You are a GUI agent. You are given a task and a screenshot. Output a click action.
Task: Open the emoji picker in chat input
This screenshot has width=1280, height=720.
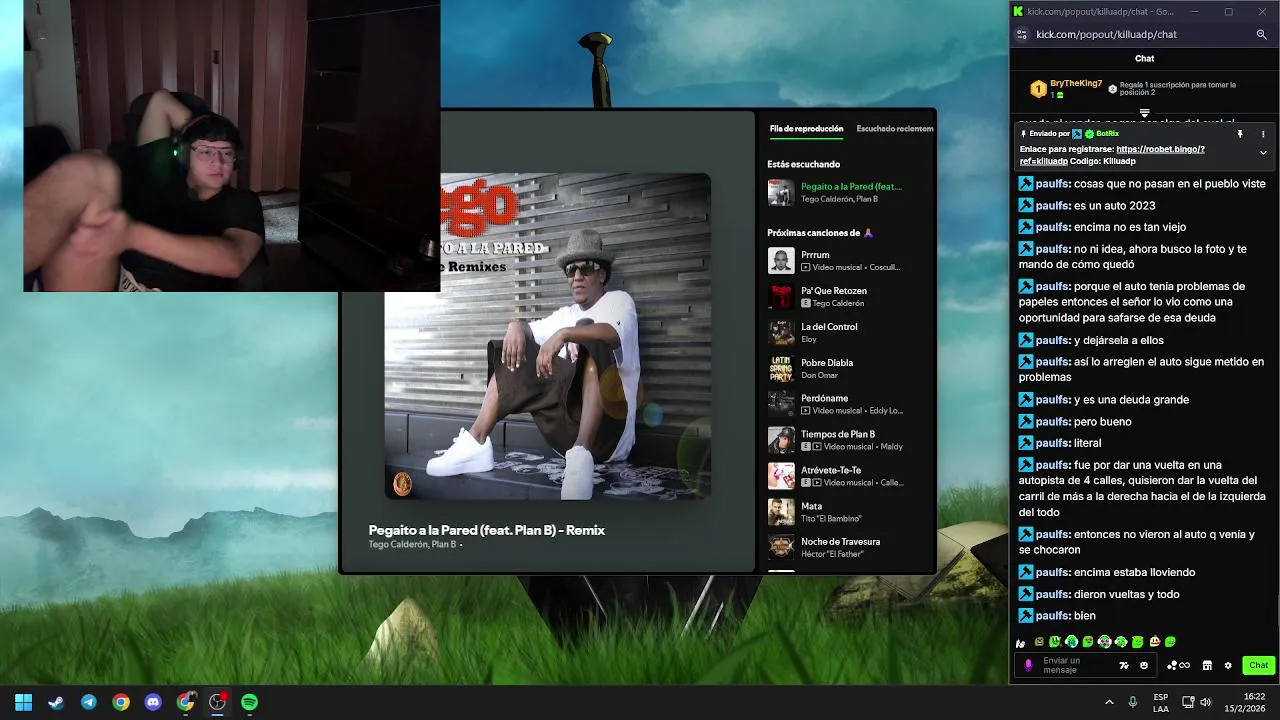[1144, 666]
